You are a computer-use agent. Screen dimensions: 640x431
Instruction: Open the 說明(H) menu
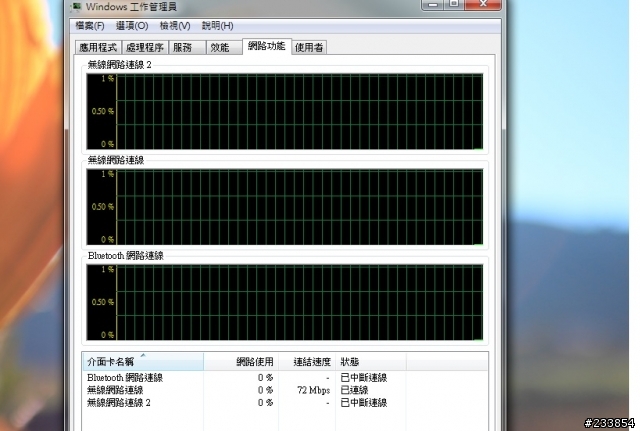(x=218, y=26)
